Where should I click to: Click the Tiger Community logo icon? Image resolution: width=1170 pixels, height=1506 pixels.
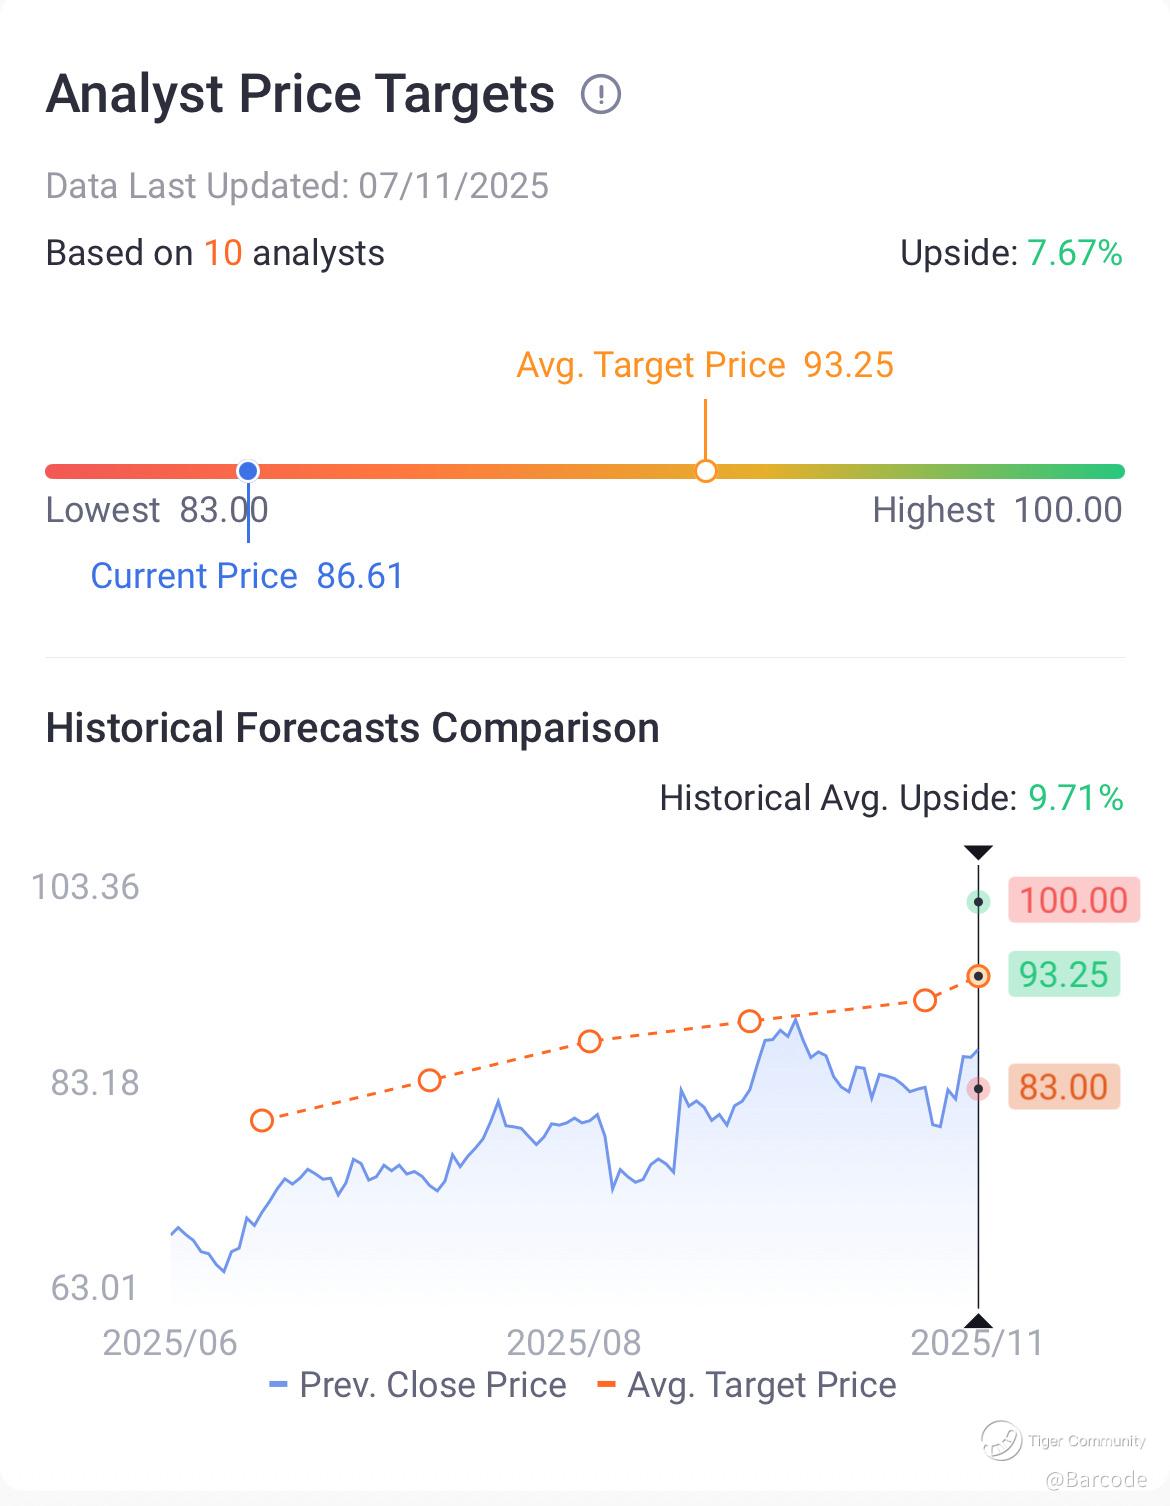[1000, 1440]
